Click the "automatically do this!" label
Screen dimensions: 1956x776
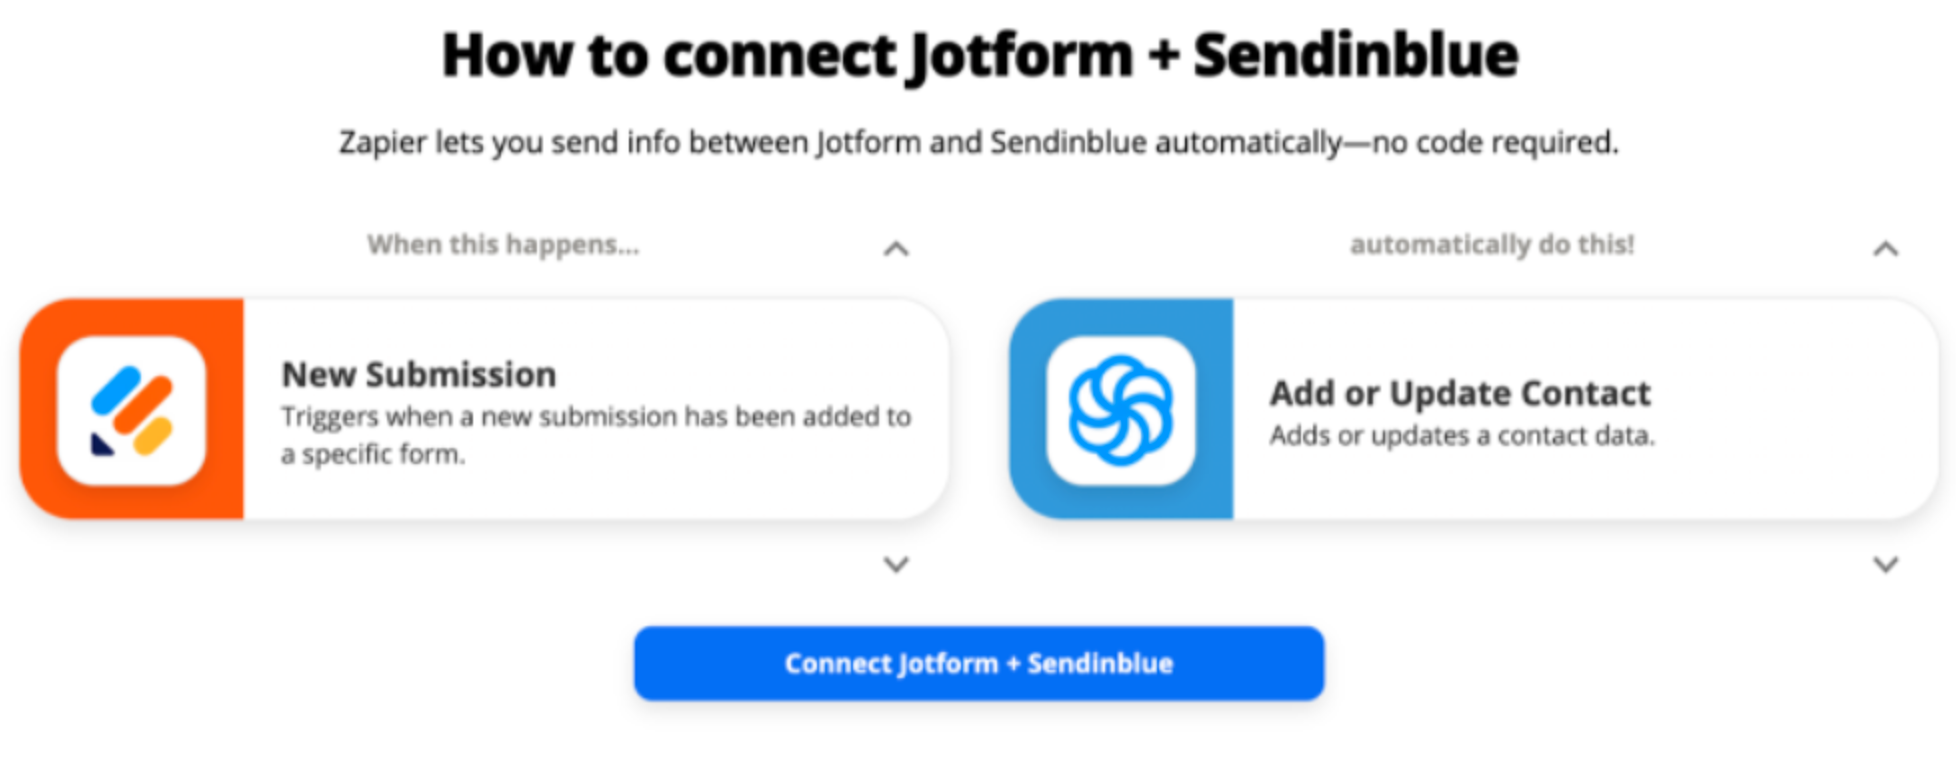tap(1492, 245)
